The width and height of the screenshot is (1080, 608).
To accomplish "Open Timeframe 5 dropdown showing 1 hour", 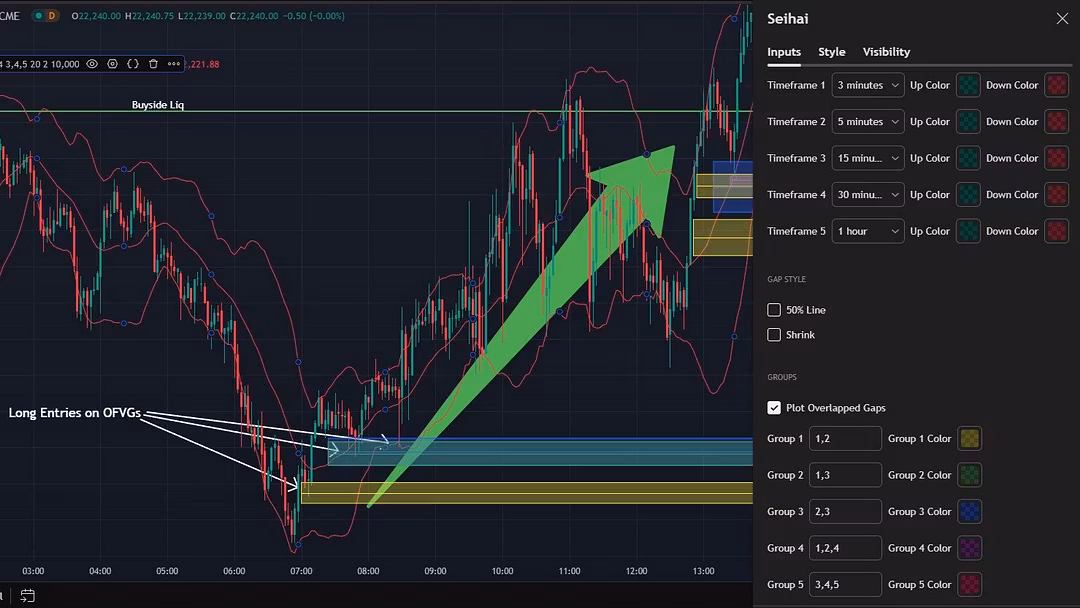I will tap(867, 231).
